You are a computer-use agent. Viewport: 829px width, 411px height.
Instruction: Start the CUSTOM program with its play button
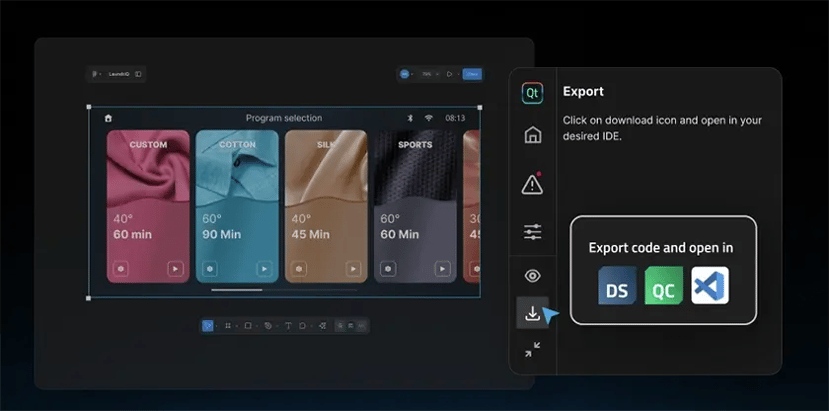[x=175, y=269]
